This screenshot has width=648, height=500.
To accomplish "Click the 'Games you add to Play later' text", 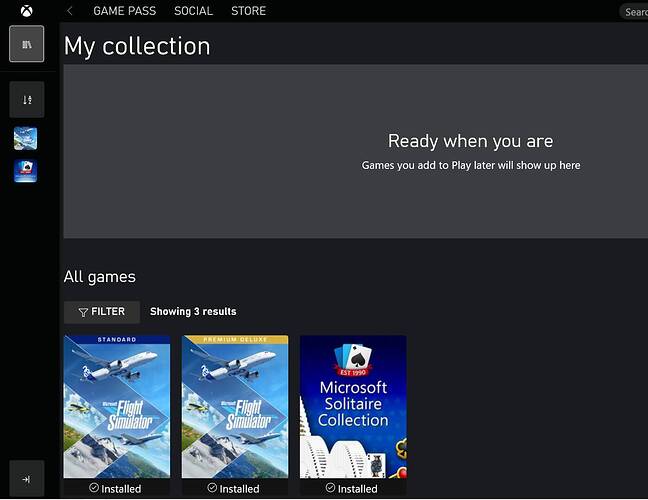I will pos(471,165).
